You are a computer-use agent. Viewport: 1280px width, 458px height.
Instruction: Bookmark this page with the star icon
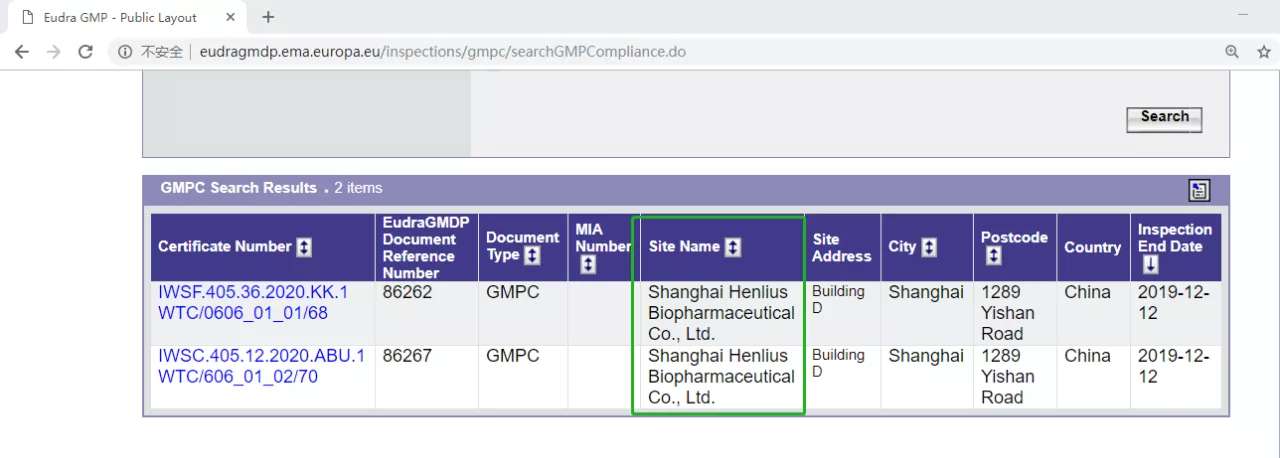1263,52
